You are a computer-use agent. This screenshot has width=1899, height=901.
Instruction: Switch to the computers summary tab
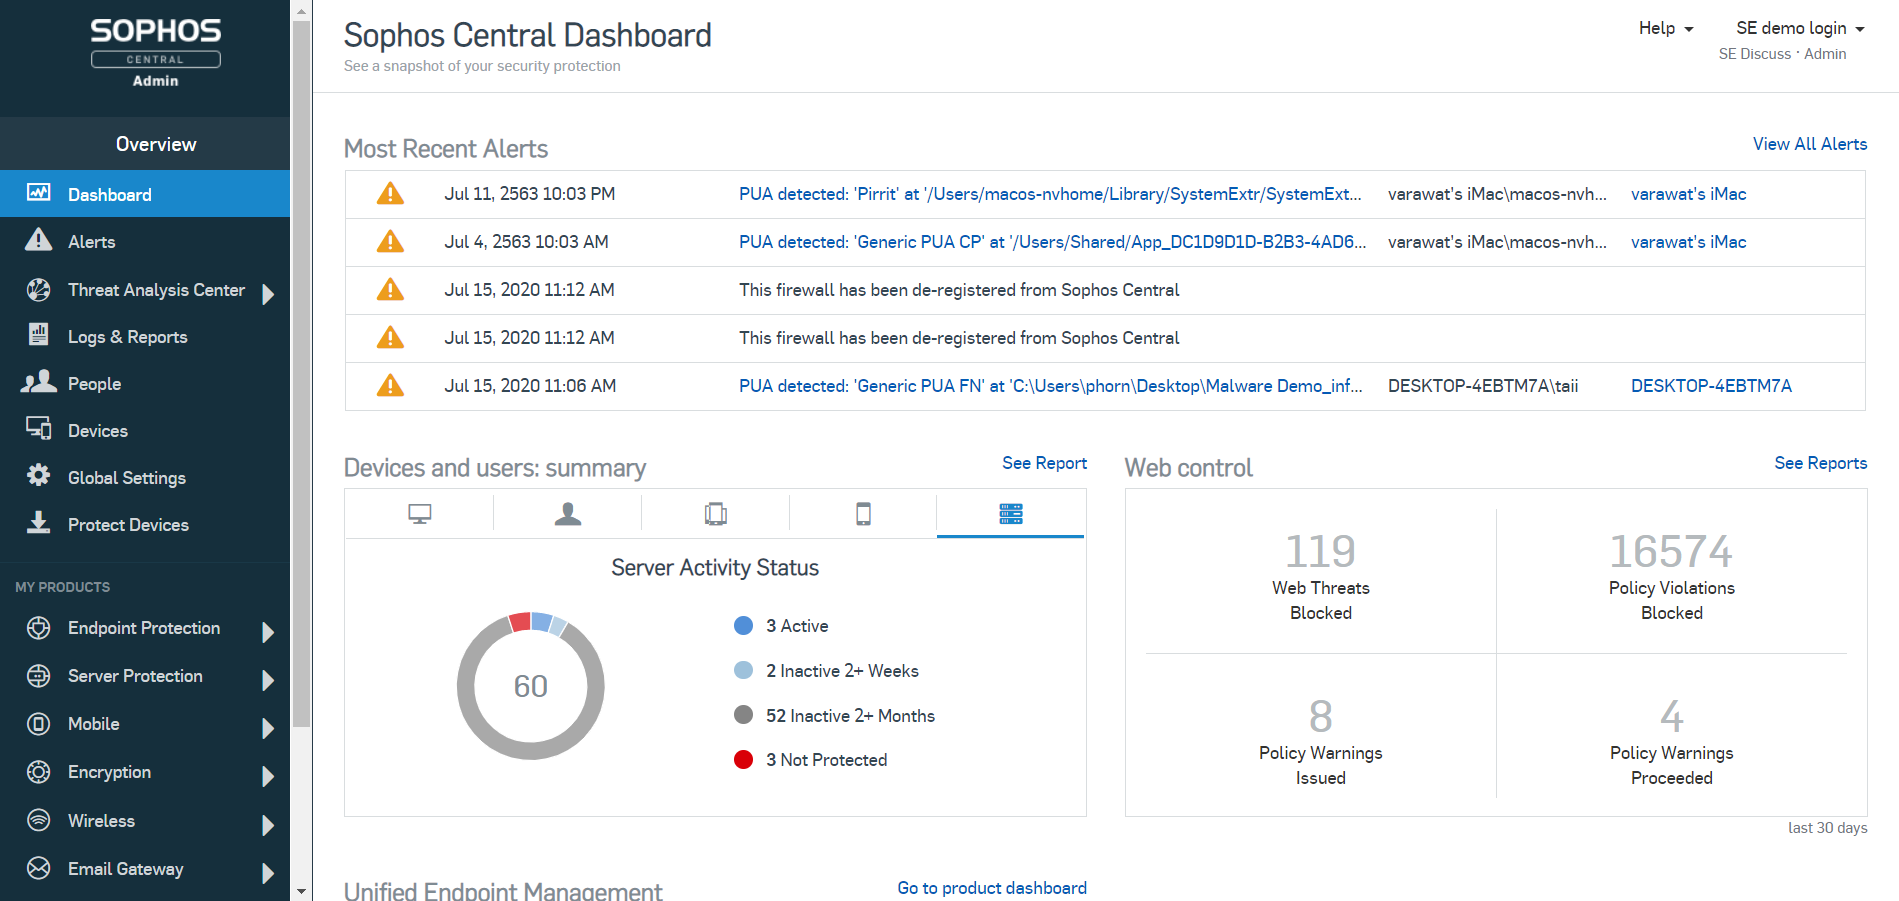point(419,514)
